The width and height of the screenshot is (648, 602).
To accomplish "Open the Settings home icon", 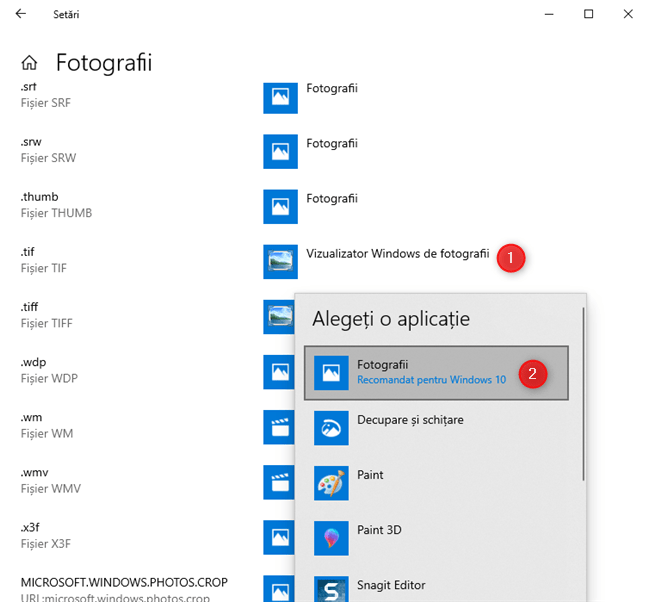I will click(x=29, y=63).
